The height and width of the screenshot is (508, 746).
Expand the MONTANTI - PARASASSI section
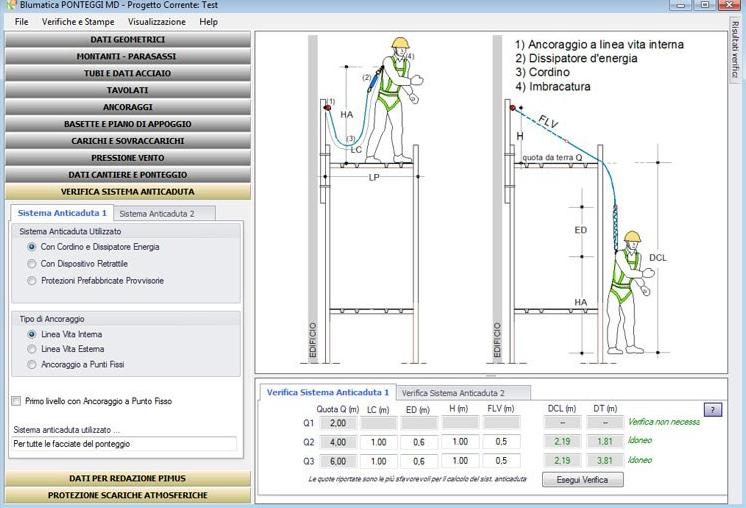pyautogui.click(x=127, y=57)
